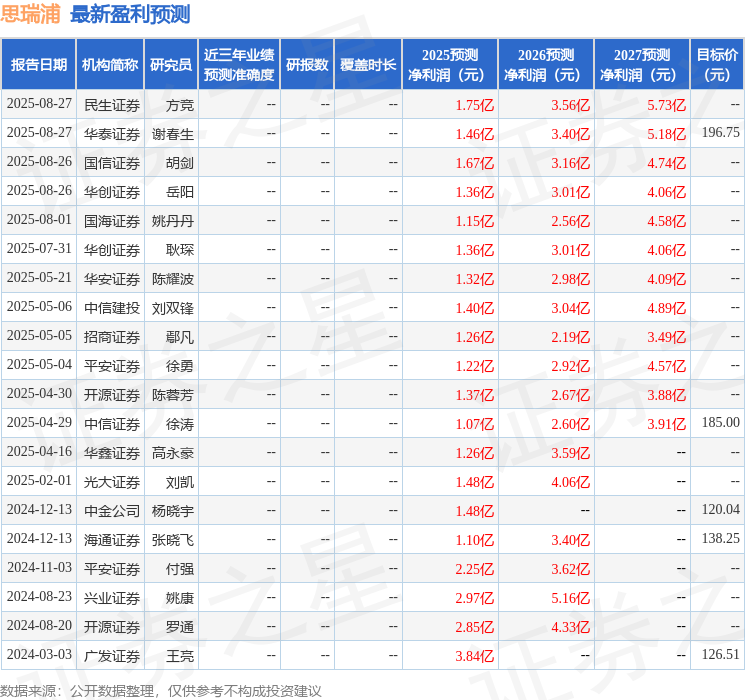The image size is (745, 700).
Task: Select the 国信证券 institution cell
Action: pos(112,163)
